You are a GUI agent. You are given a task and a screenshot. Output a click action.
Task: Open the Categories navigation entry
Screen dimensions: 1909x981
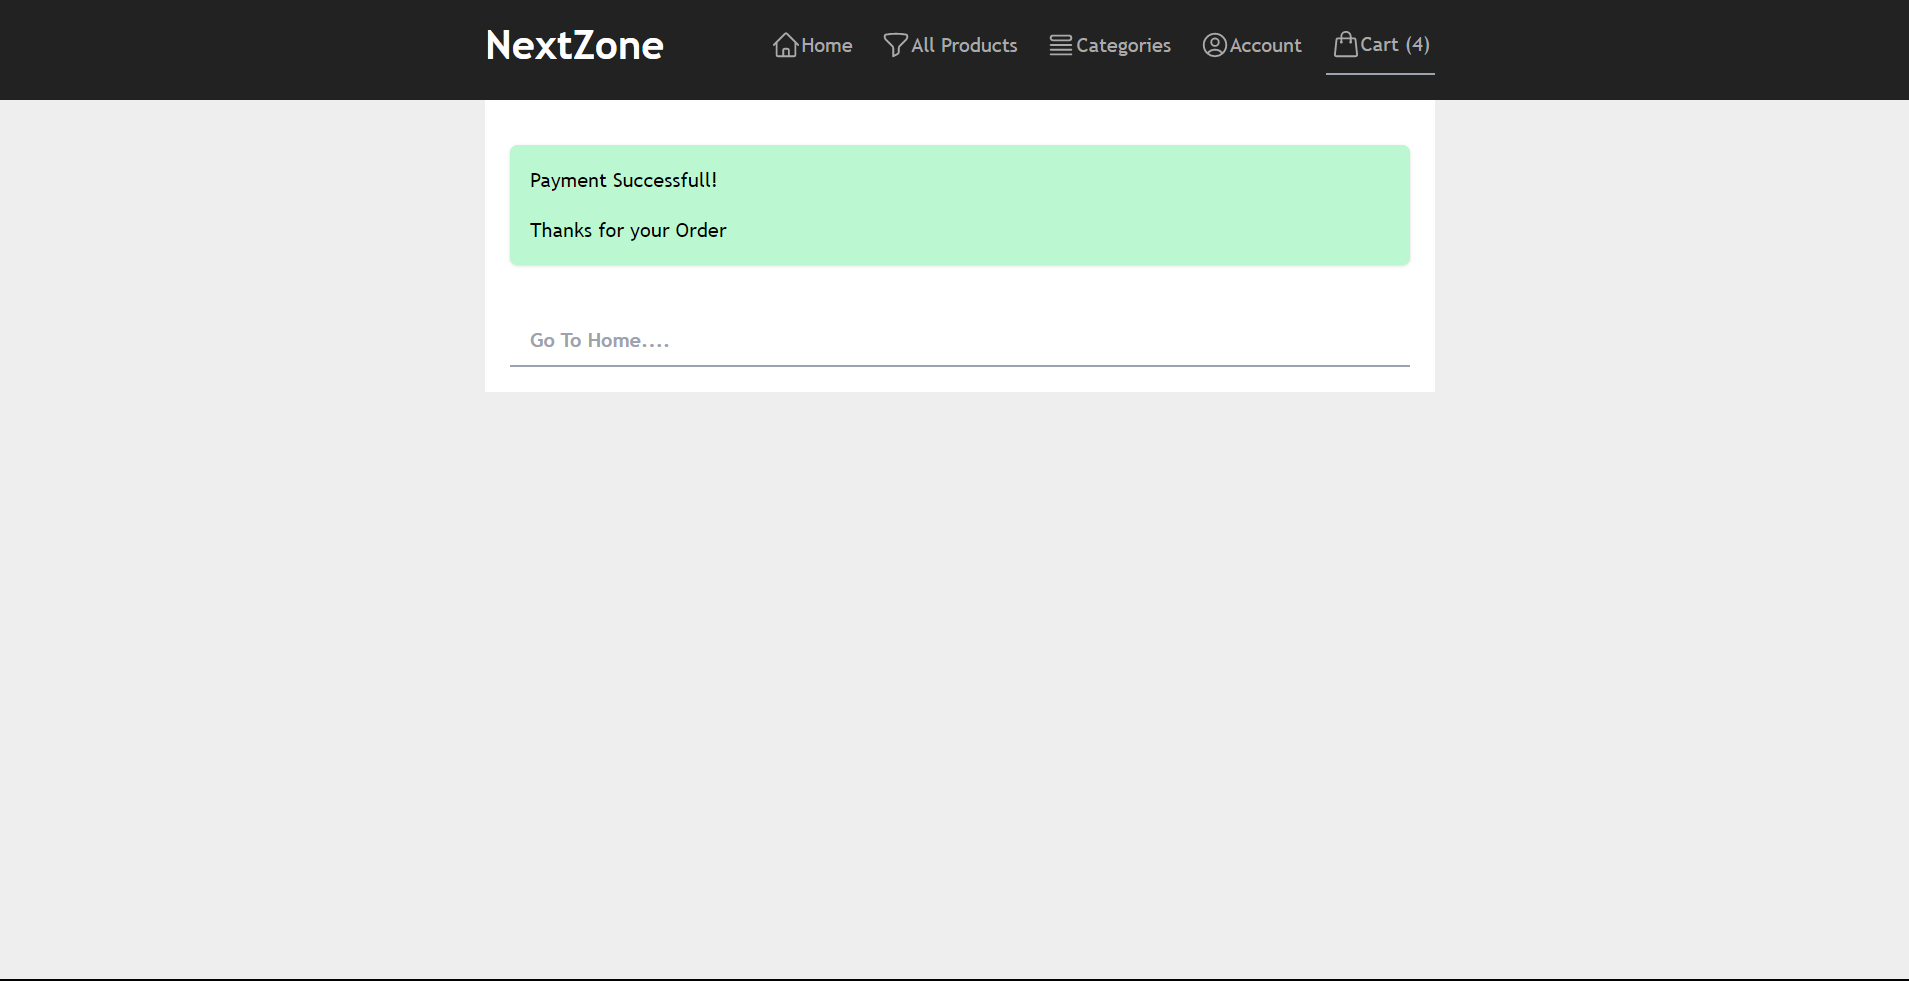[x=1123, y=46]
